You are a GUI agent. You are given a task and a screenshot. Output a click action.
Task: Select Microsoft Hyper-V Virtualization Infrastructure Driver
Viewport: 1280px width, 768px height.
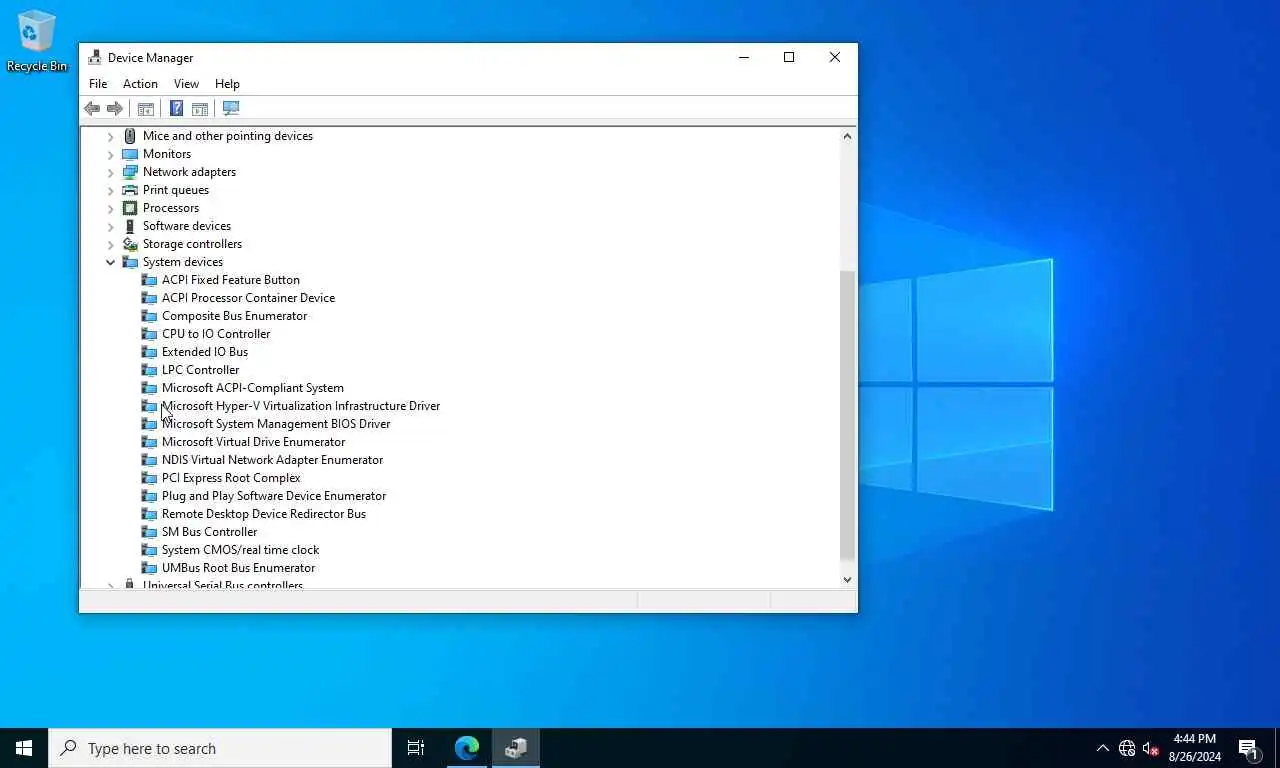(x=301, y=406)
